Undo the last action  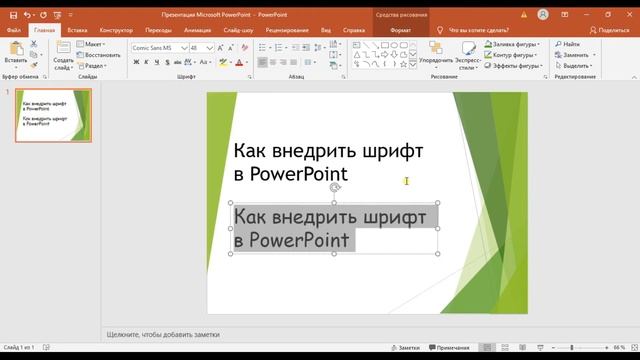click(27, 15)
